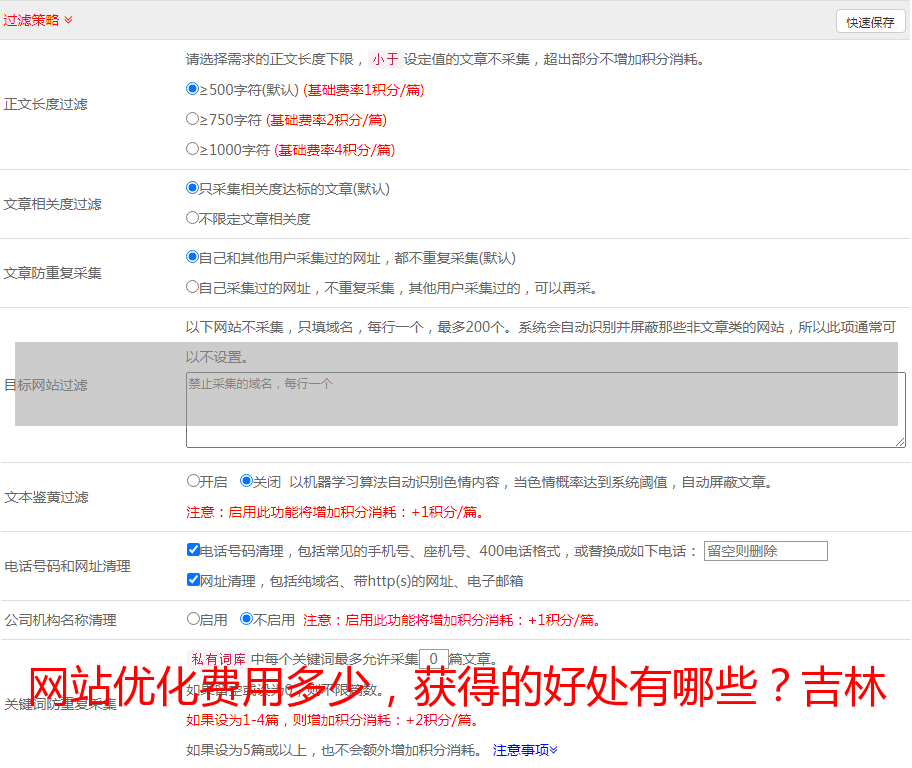Viewport: 912px width, 768px height.
Task: Click the 正文长度过滤 row label
Action: pyautogui.click(x=45, y=104)
